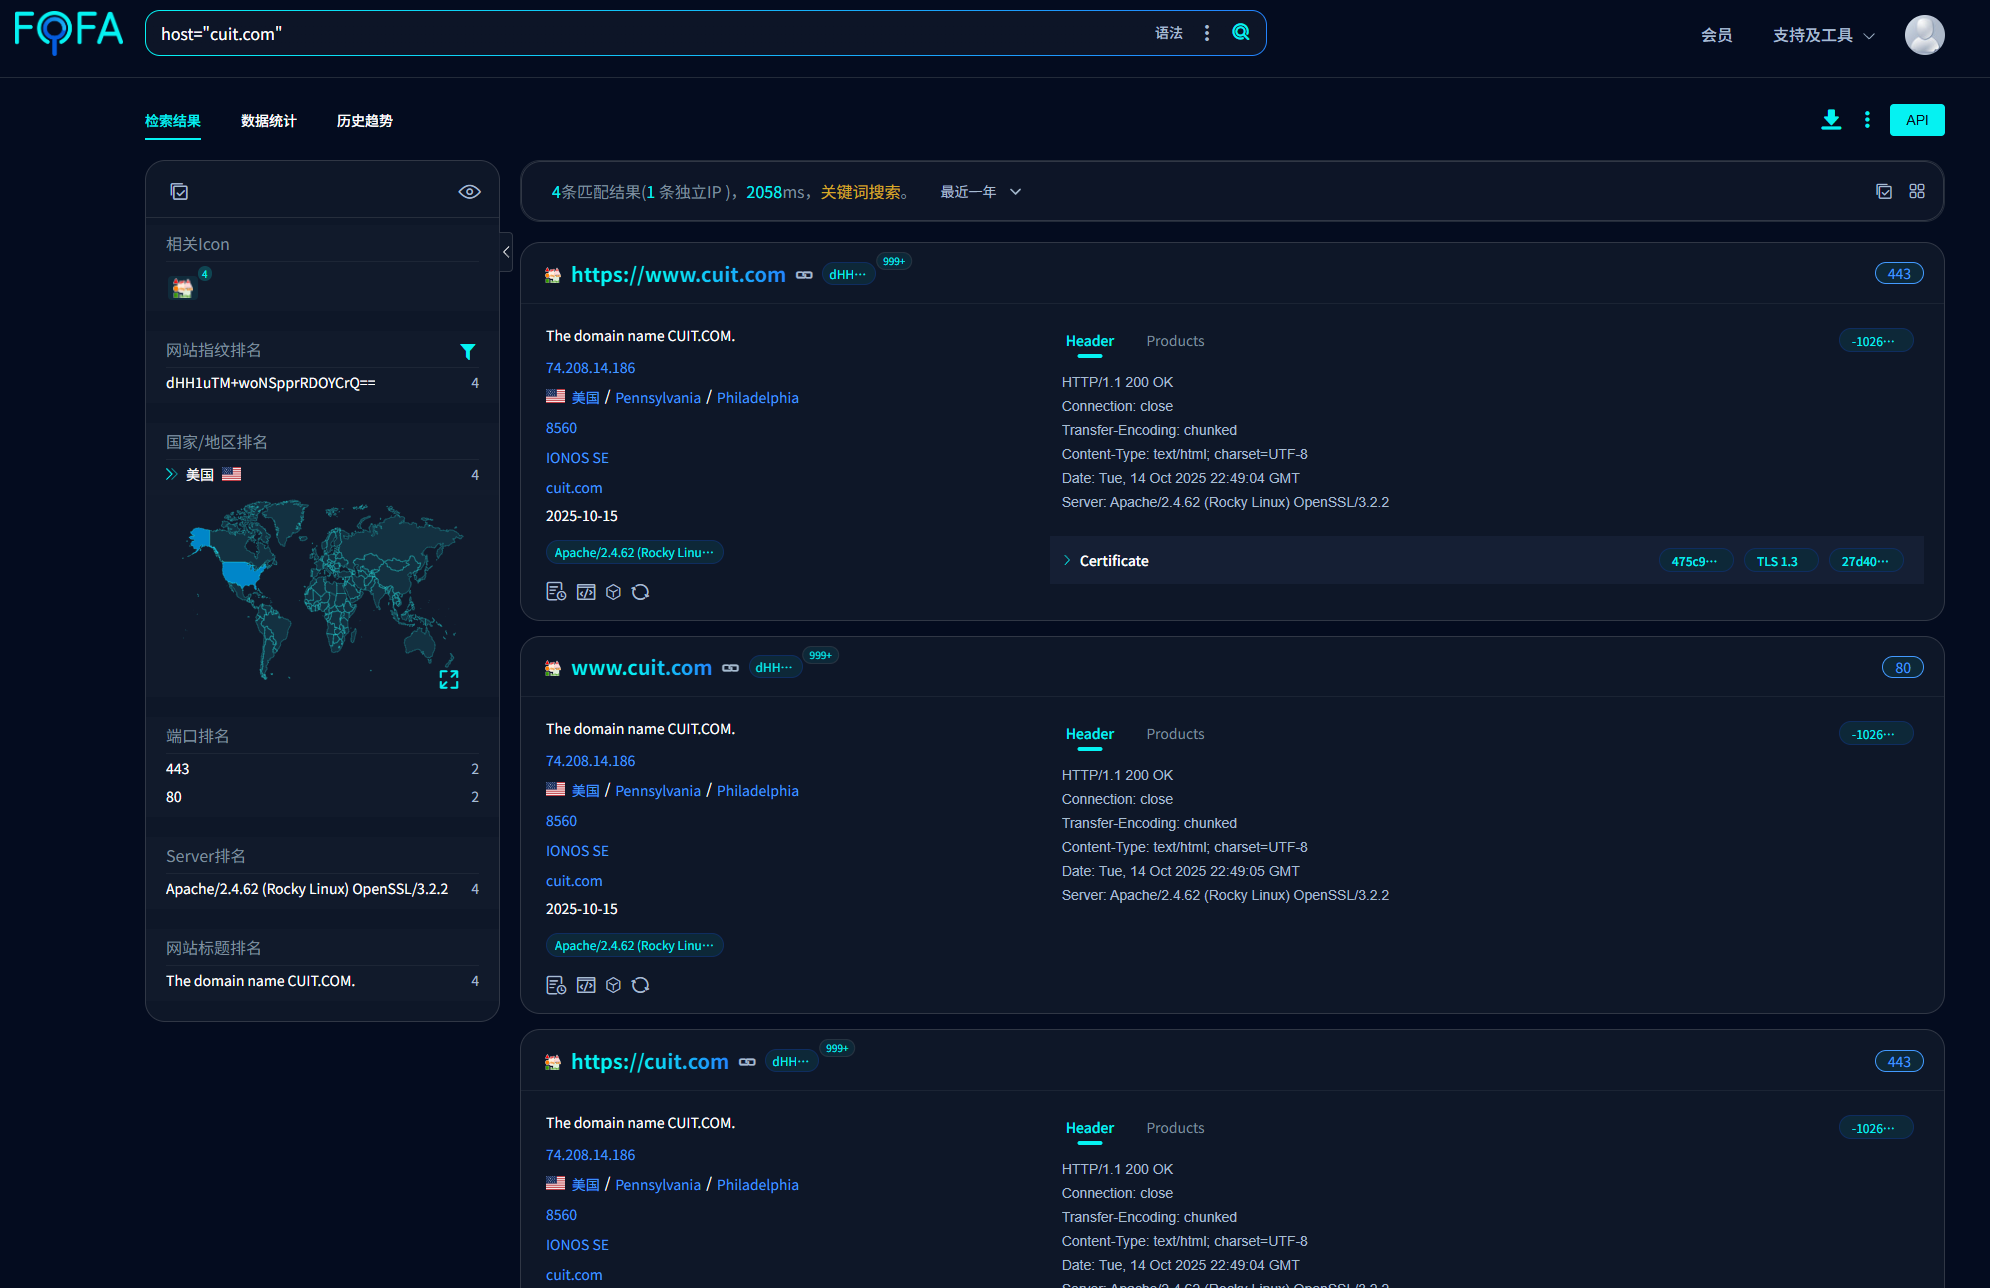Switch to 数据统计 tab
Viewport: 1990px width, 1288px height.
269,121
